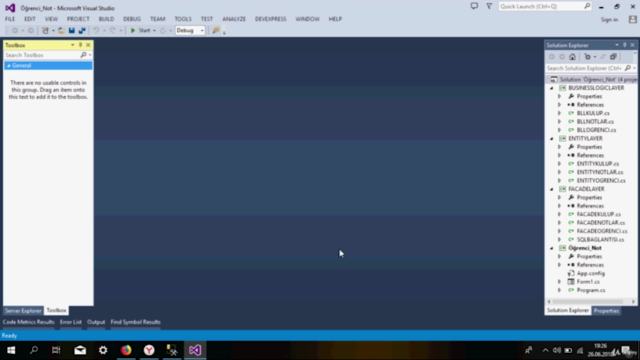Click the Quick Launch search box

(544, 6)
